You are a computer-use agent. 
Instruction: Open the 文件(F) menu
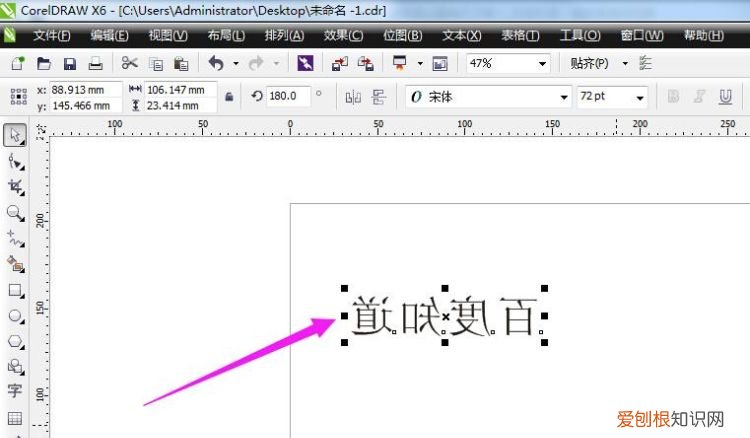pyautogui.click(x=52, y=35)
